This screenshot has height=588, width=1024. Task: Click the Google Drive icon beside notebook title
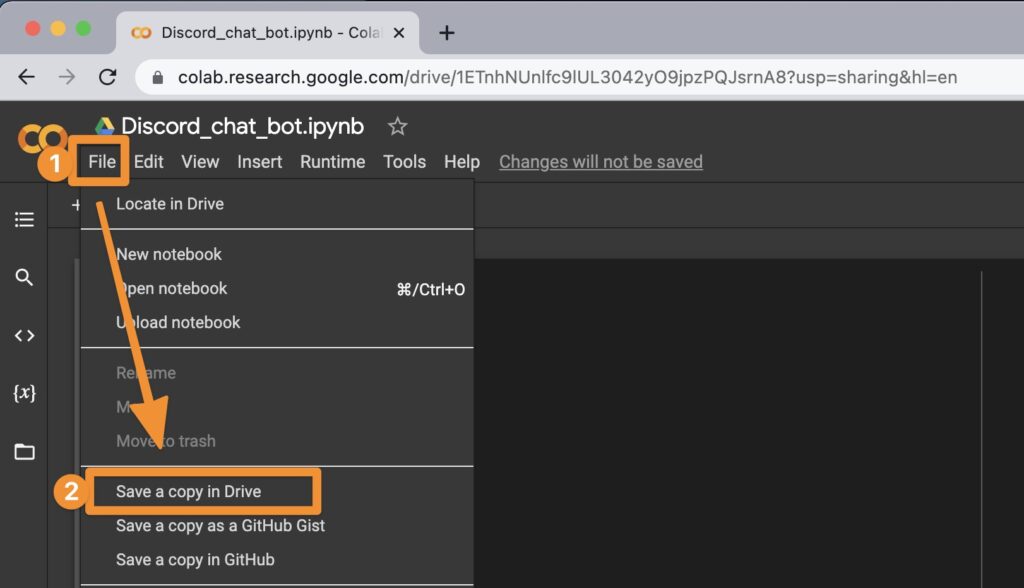pos(104,126)
